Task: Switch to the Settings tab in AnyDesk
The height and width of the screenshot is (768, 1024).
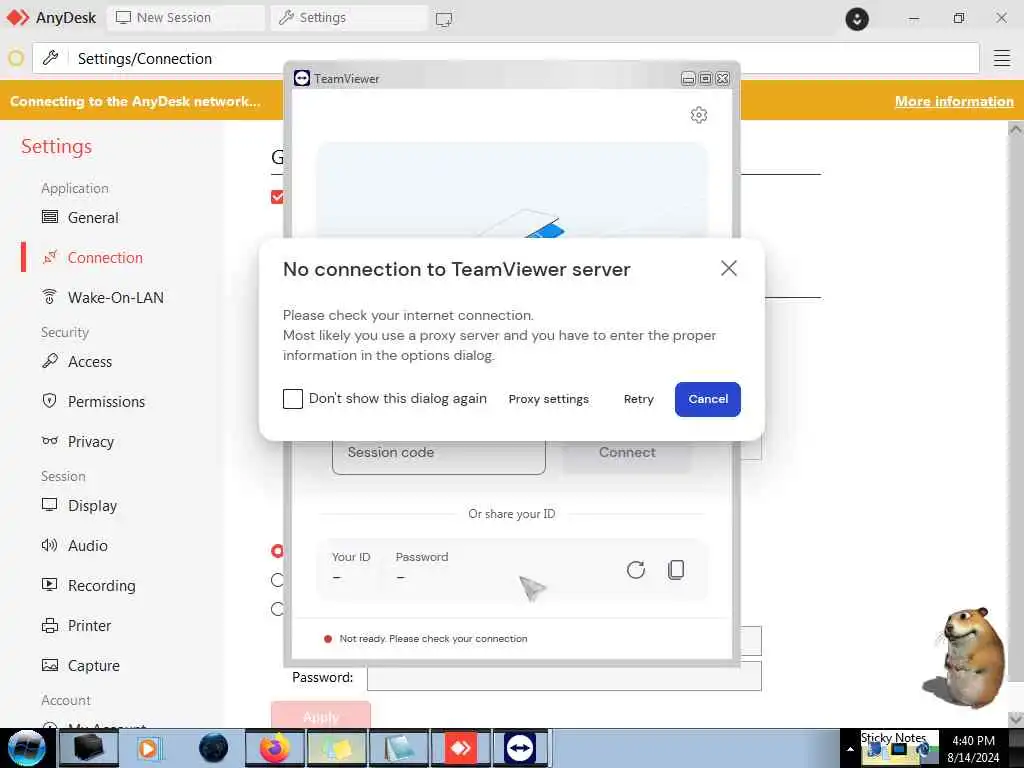Action: [x=349, y=18]
